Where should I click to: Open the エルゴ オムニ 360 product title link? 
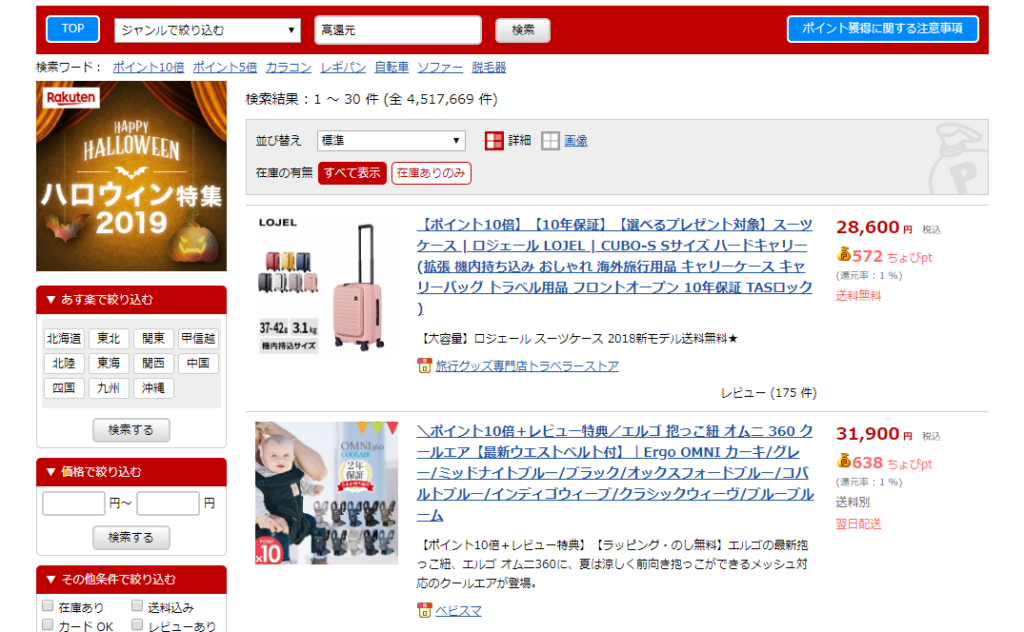[x=615, y=473]
